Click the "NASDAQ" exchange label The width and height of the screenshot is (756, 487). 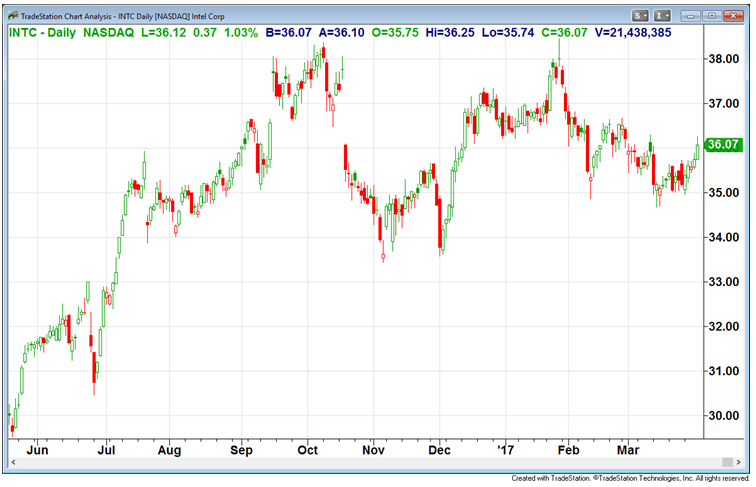pyautogui.click(x=108, y=33)
